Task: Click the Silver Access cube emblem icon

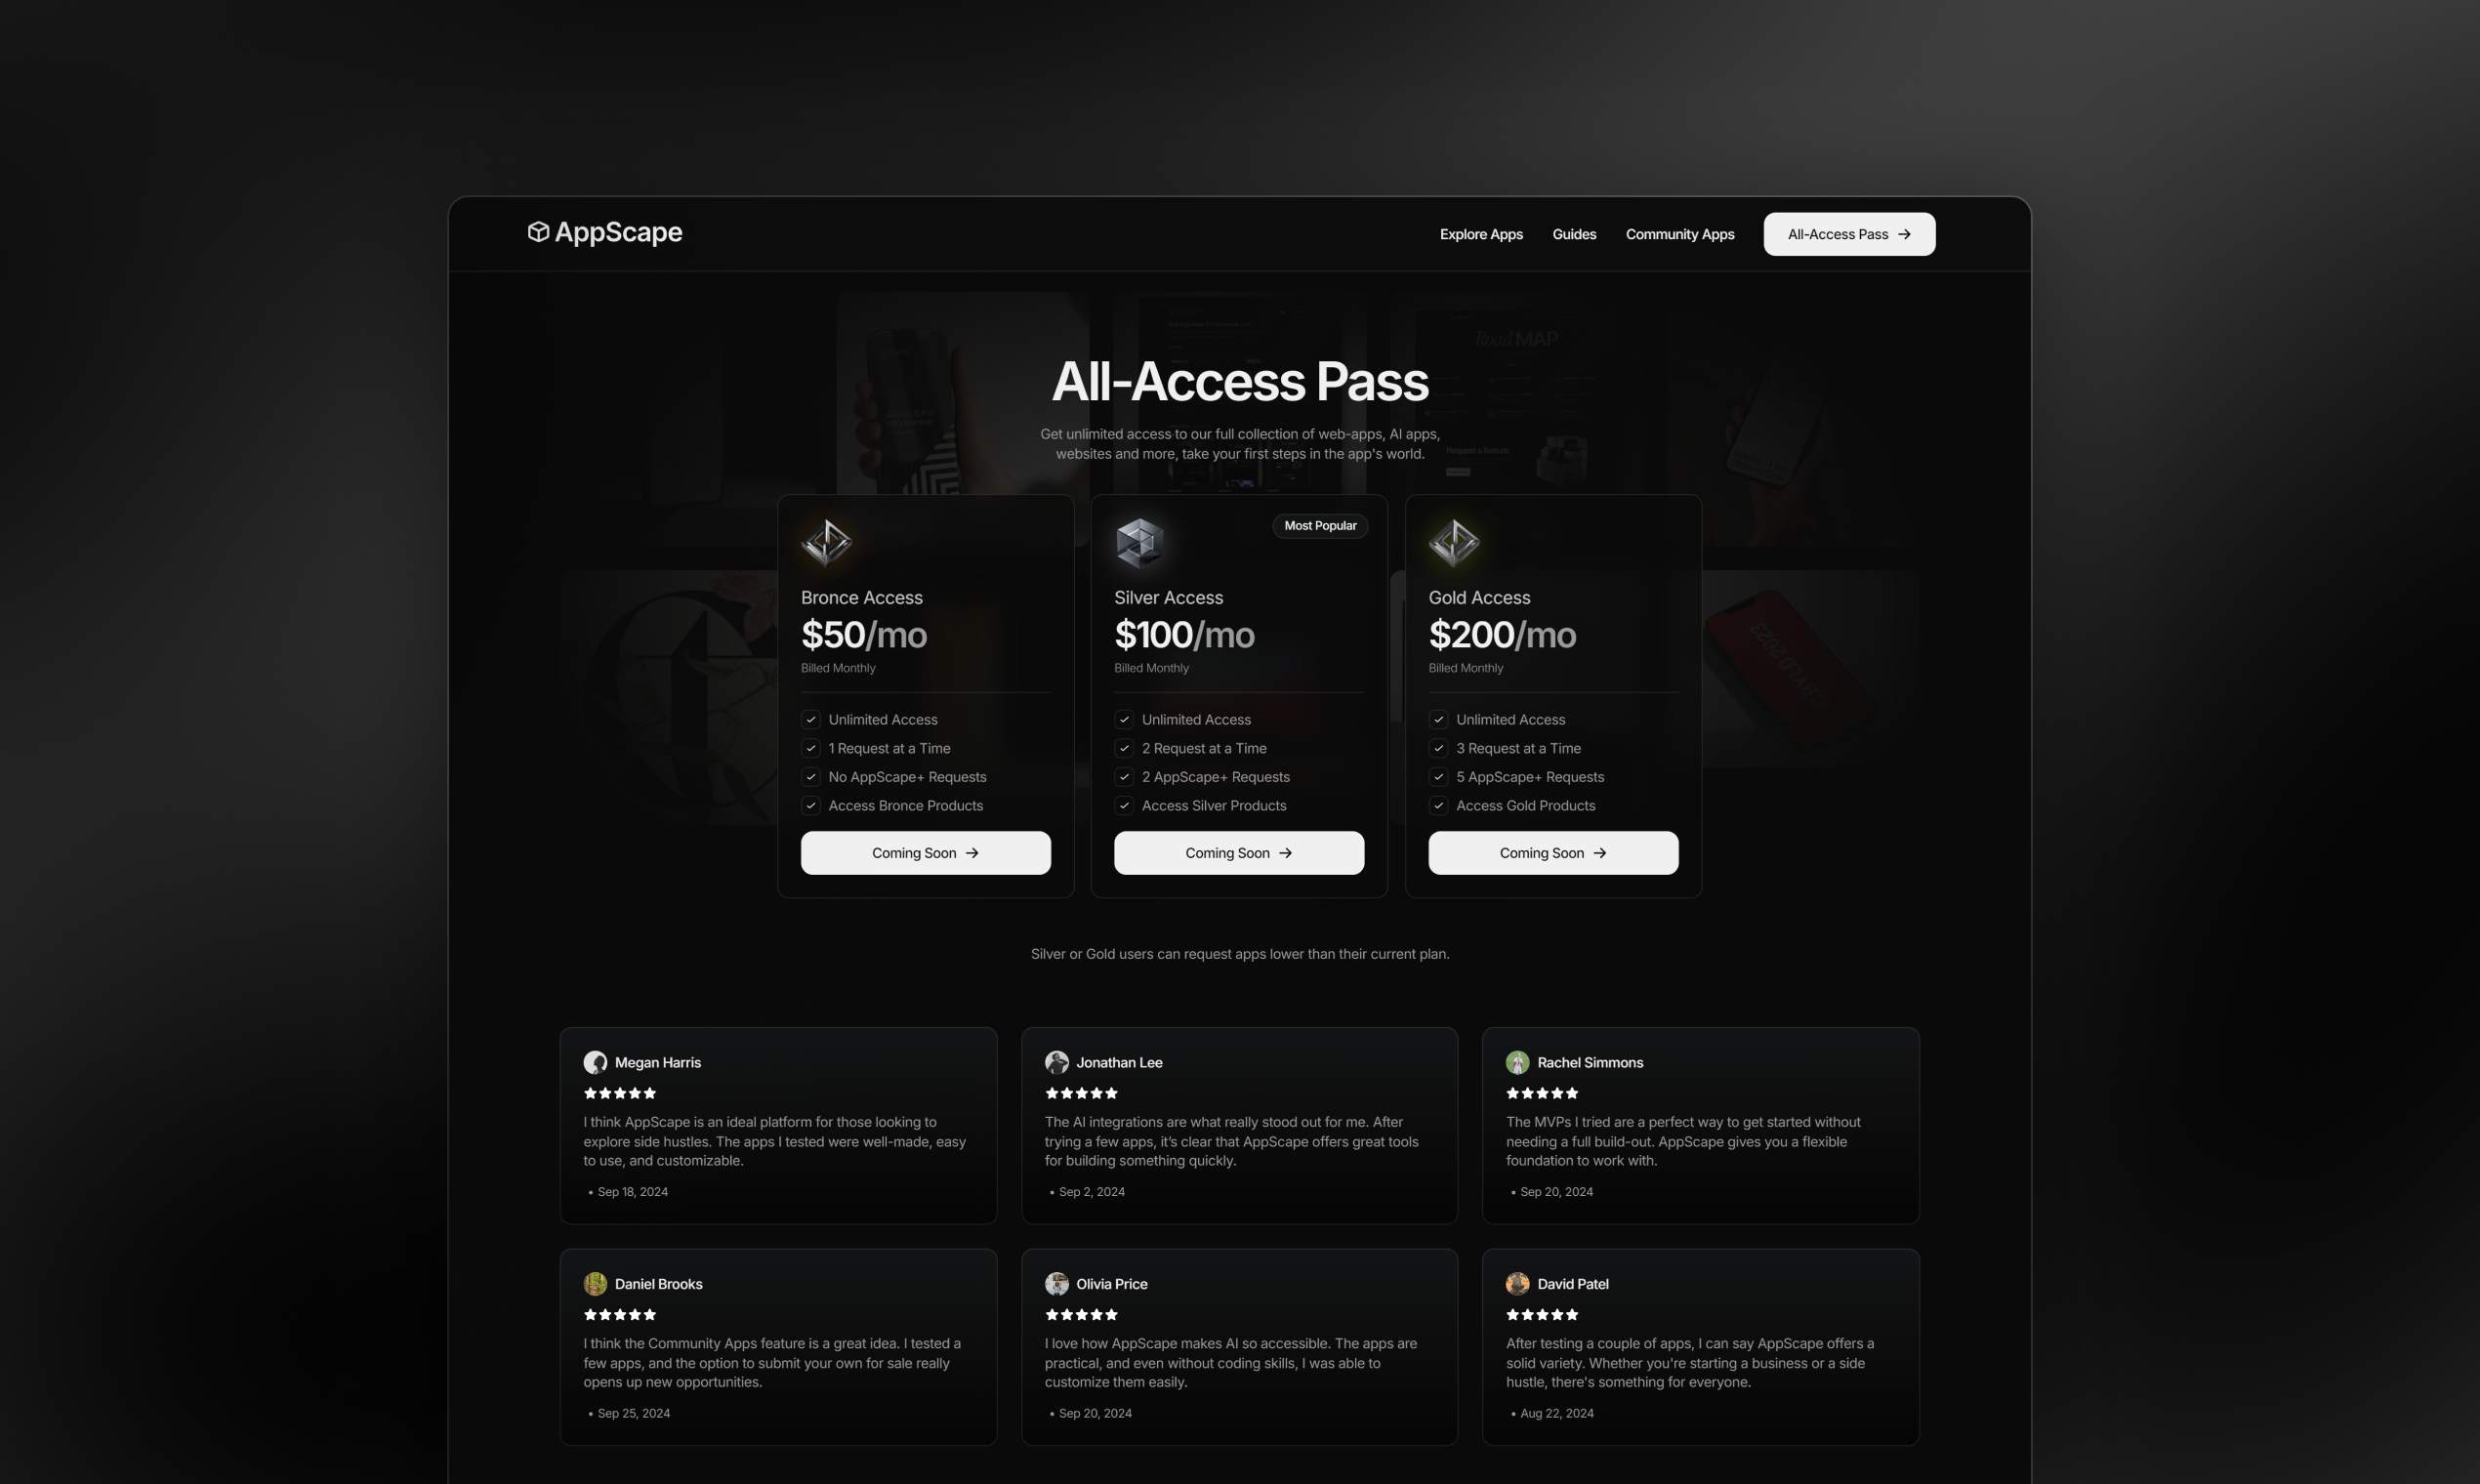Action: pyautogui.click(x=1140, y=543)
